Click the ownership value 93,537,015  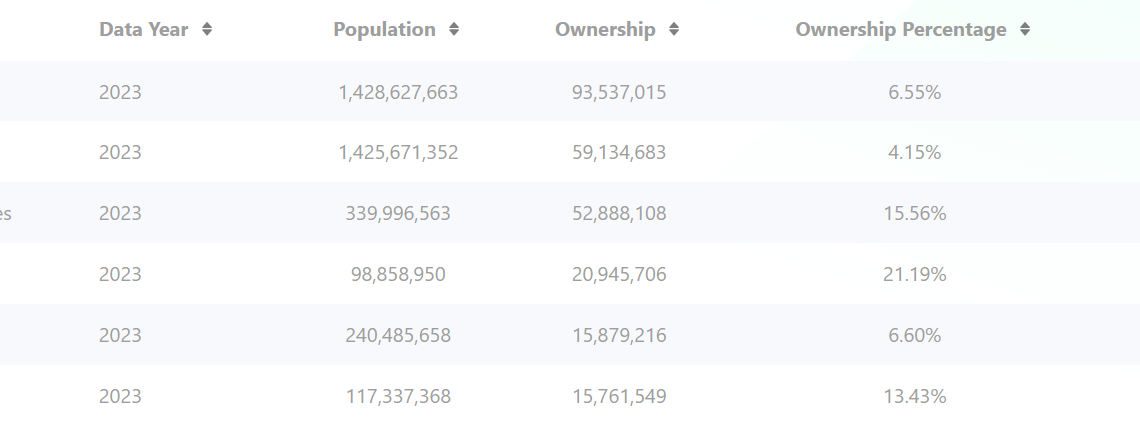619,92
